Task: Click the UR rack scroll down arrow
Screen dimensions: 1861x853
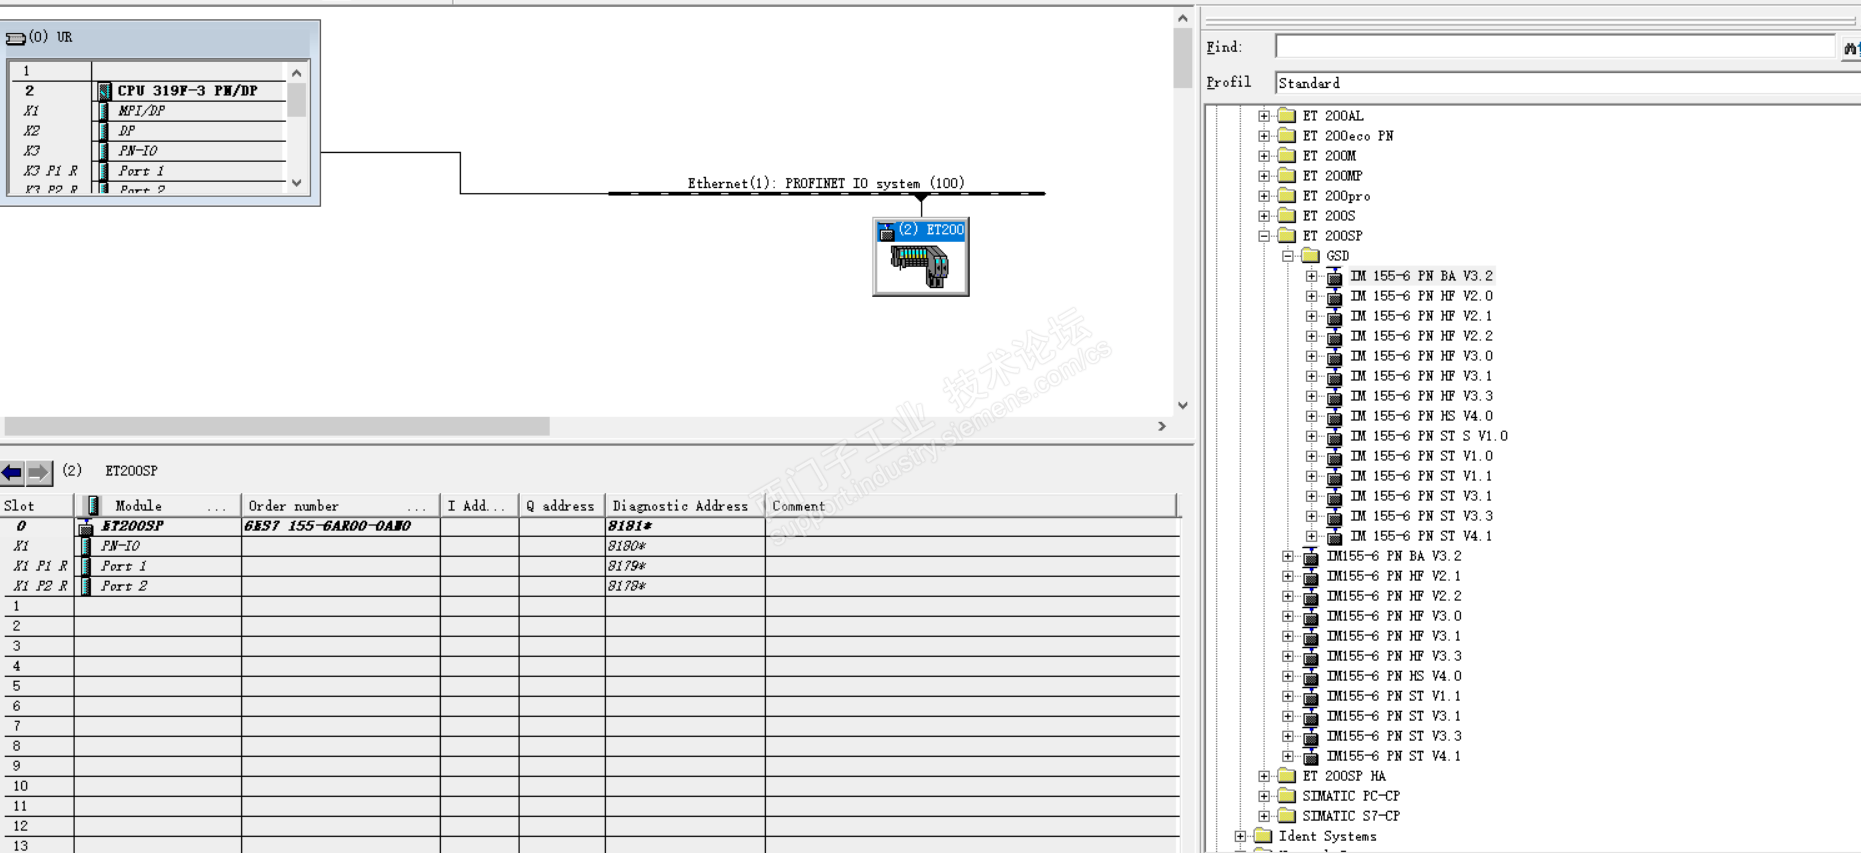Action: (297, 183)
